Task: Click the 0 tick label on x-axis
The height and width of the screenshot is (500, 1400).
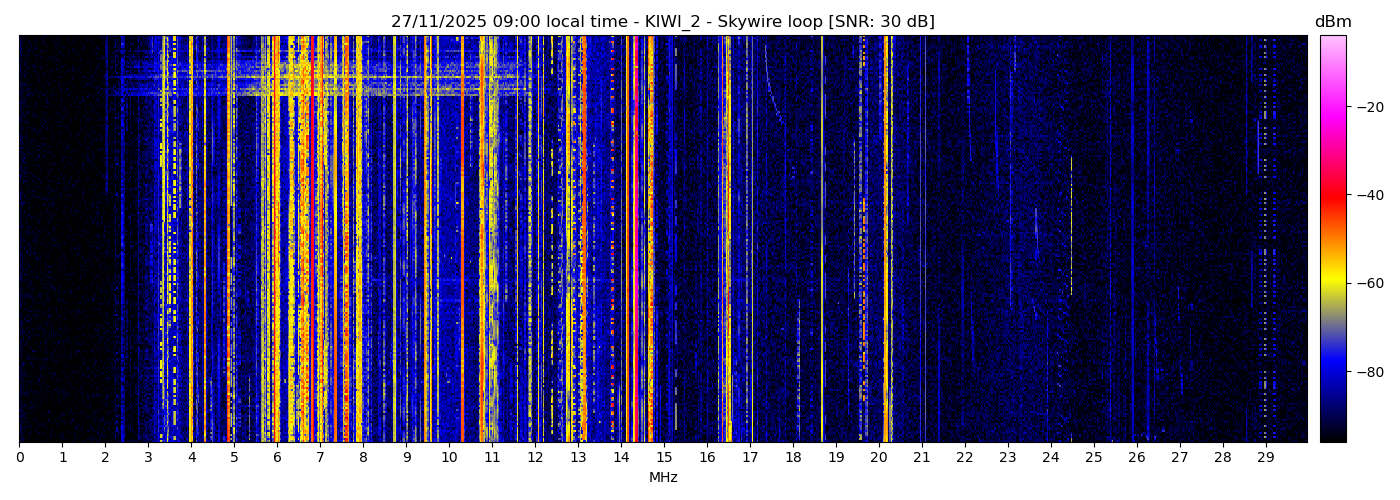Action: (x=19, y=458)
